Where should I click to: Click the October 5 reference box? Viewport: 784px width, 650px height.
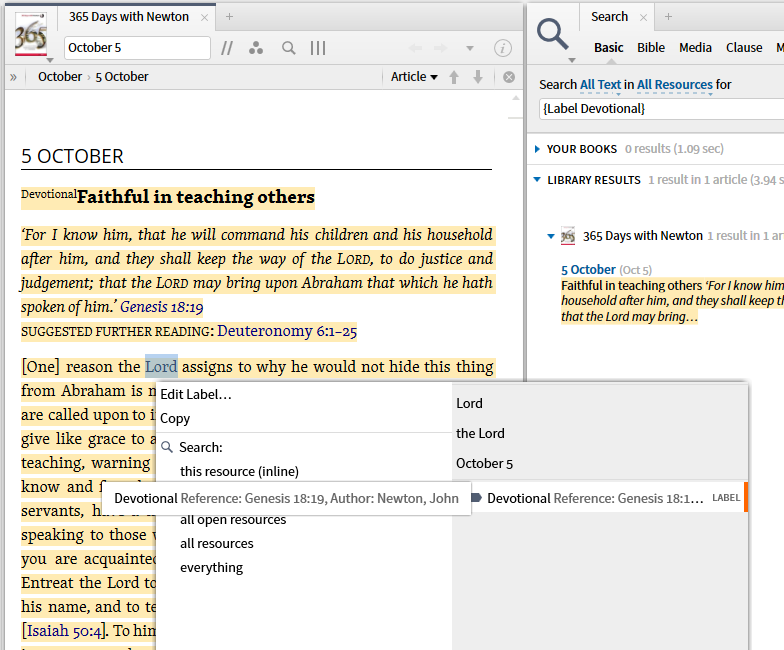tap(137, 48)
